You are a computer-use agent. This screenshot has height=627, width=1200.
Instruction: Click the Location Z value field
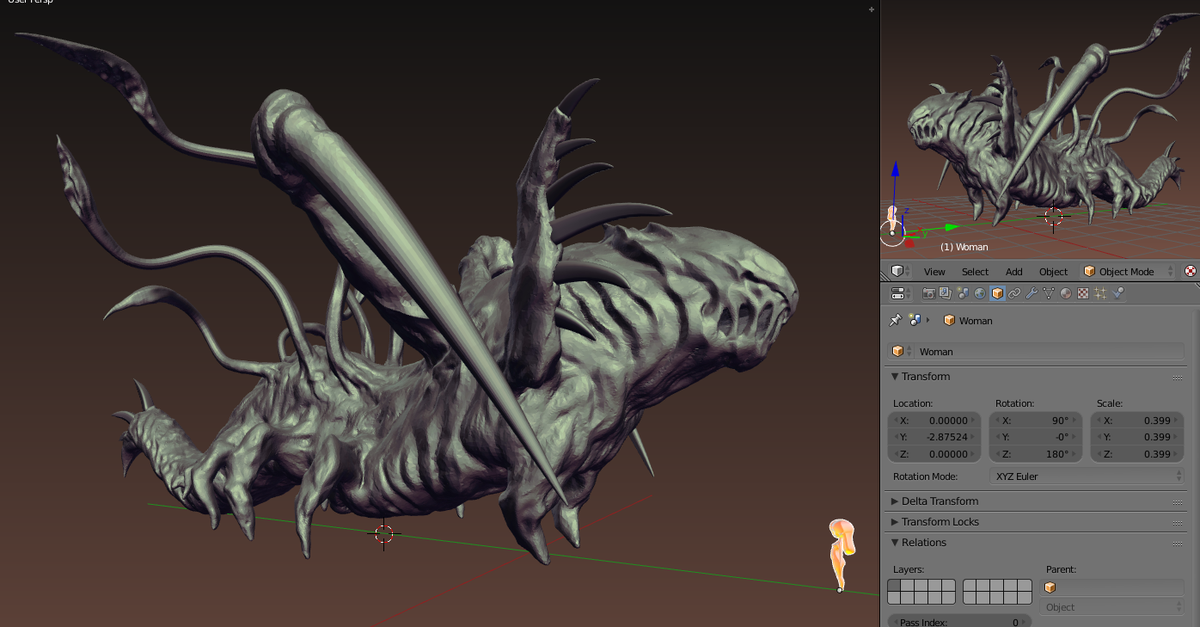click(x=935, y=454)
